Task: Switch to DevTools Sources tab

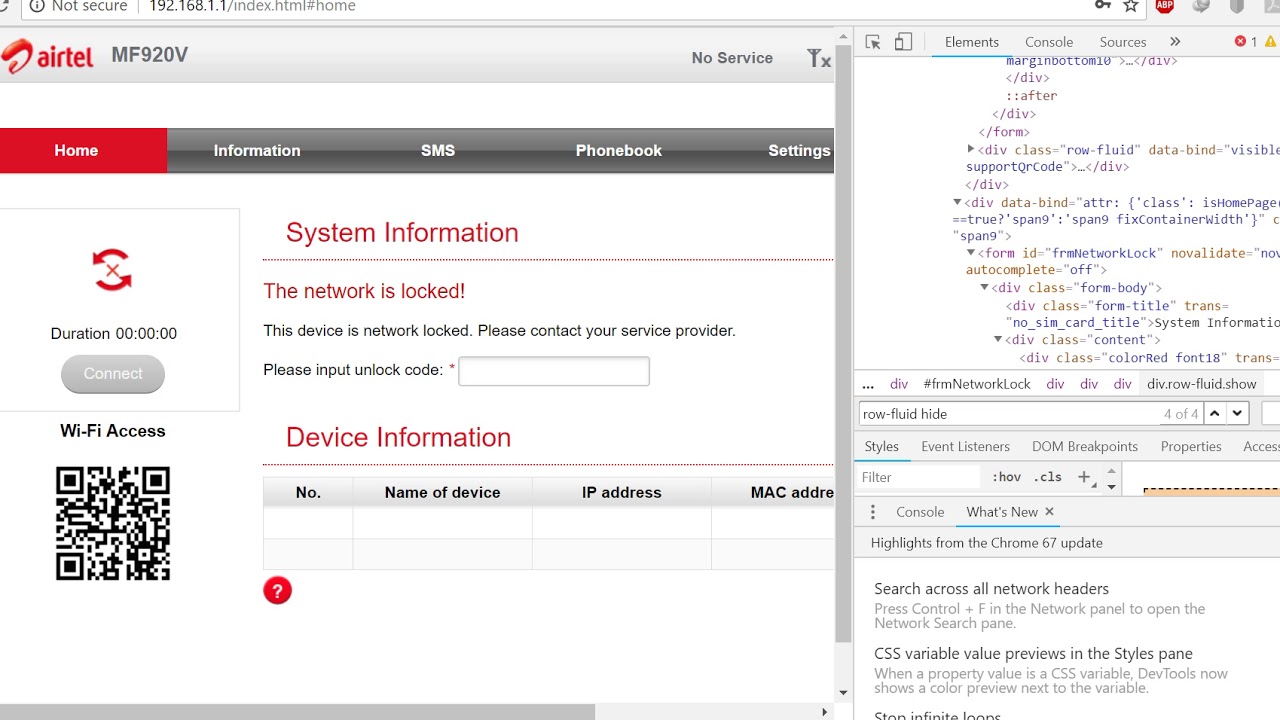Action: coord(1123,42)
